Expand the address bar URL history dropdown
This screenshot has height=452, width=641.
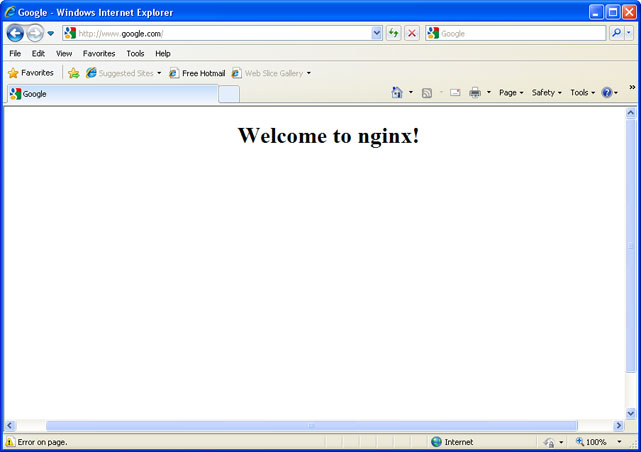(x=377, y=34)
